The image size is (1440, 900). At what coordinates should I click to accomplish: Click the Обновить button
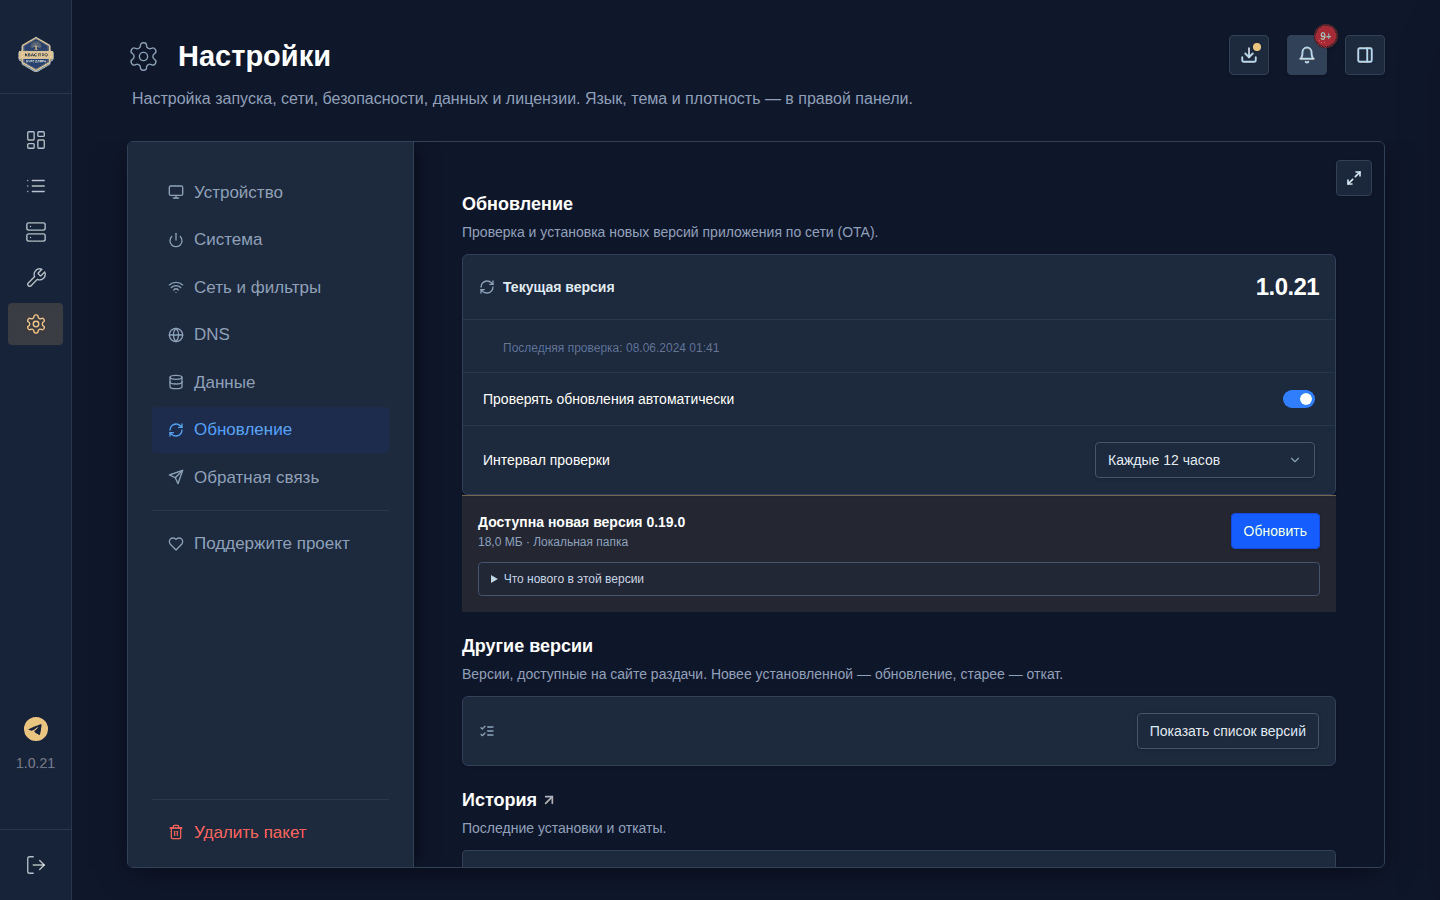1275,531
